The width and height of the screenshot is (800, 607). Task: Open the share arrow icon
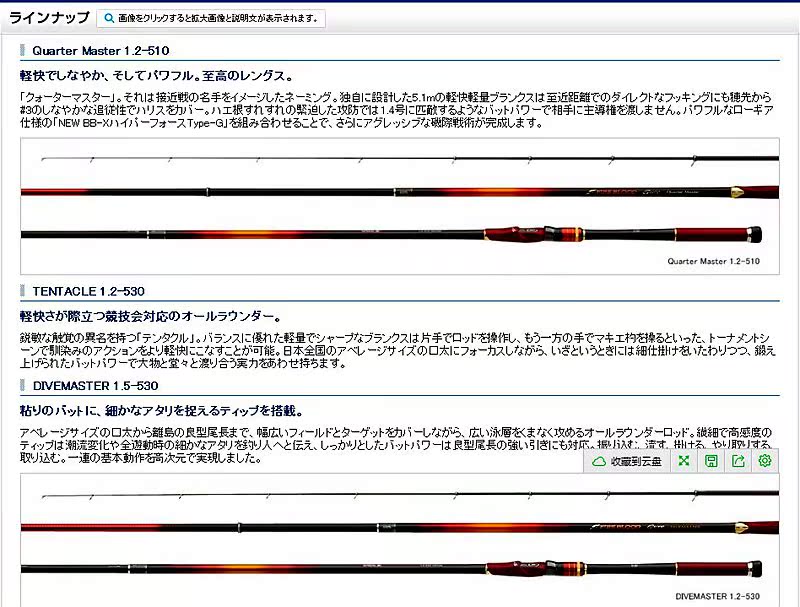point(738,461)
